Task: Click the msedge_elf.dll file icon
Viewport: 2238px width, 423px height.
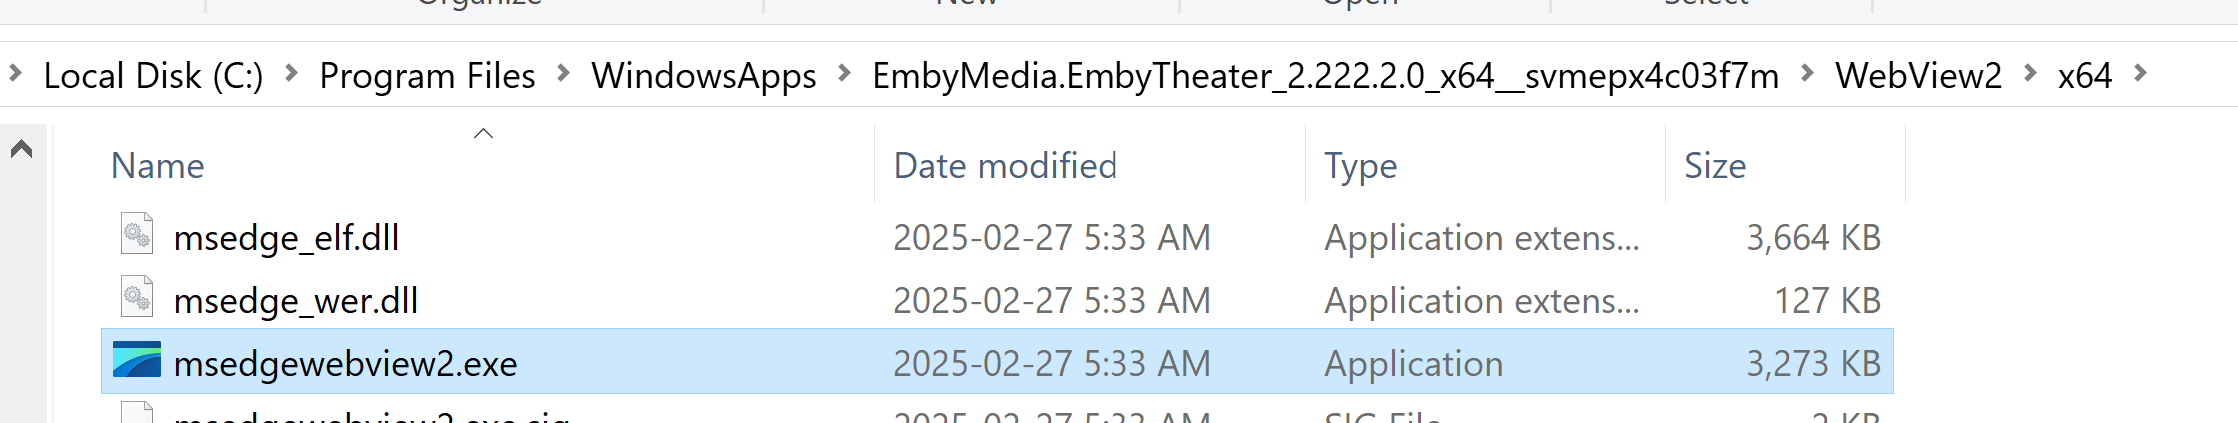Action: click(137, 234)
